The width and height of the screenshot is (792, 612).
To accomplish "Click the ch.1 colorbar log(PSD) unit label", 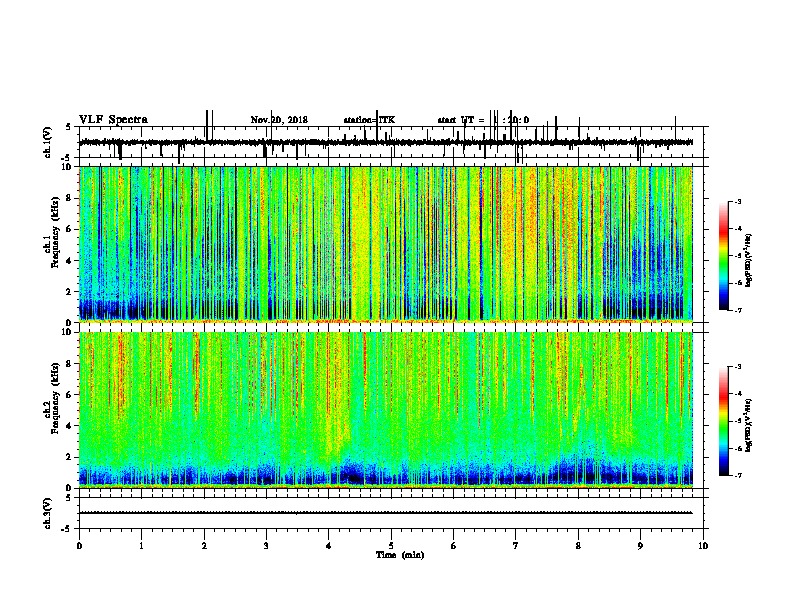I will [748, 260].
